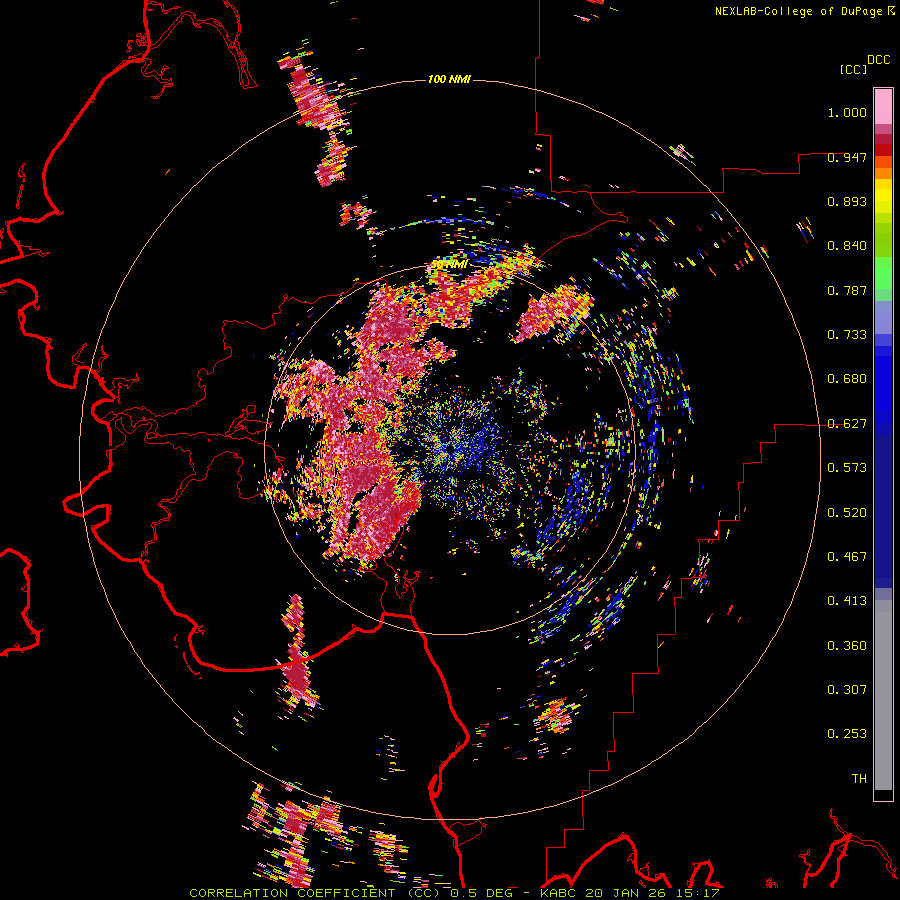Image resolution: width=900 pixels, height=900 pixels.
Task: Click the CORRELATION COEFFICIENT caption at the bottom
Action: [x=455, y=893]
